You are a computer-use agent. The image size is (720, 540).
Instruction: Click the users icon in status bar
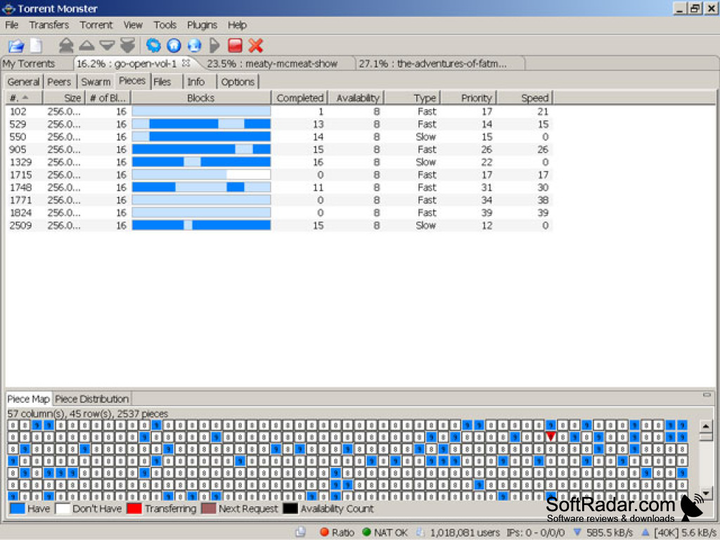coord(420,532)
